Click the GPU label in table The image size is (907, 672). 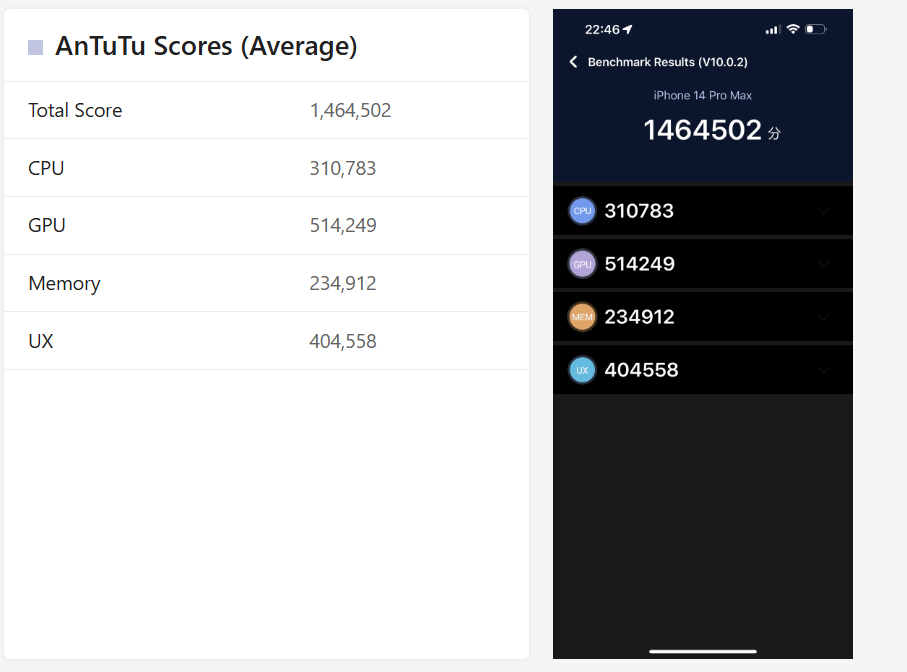click(x=47, y=226)
